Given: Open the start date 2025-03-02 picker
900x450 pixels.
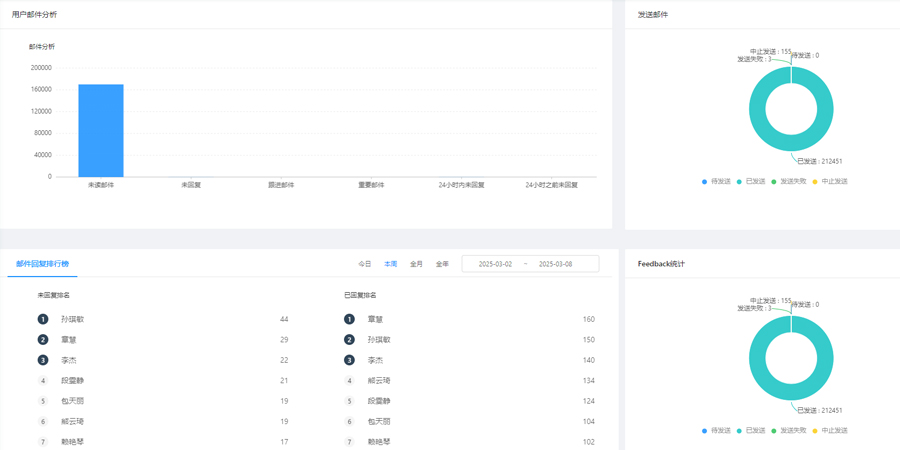Looking at the screenshot, I should click(x=495, y=264).
